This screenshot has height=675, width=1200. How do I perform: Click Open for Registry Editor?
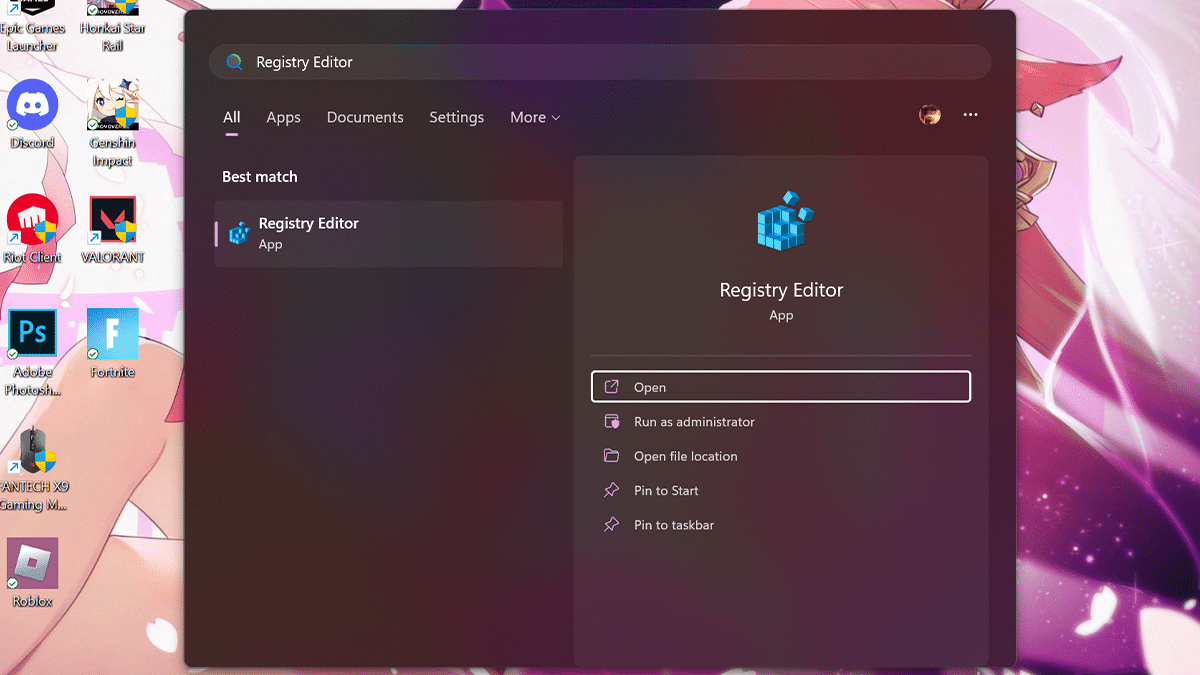781,387
